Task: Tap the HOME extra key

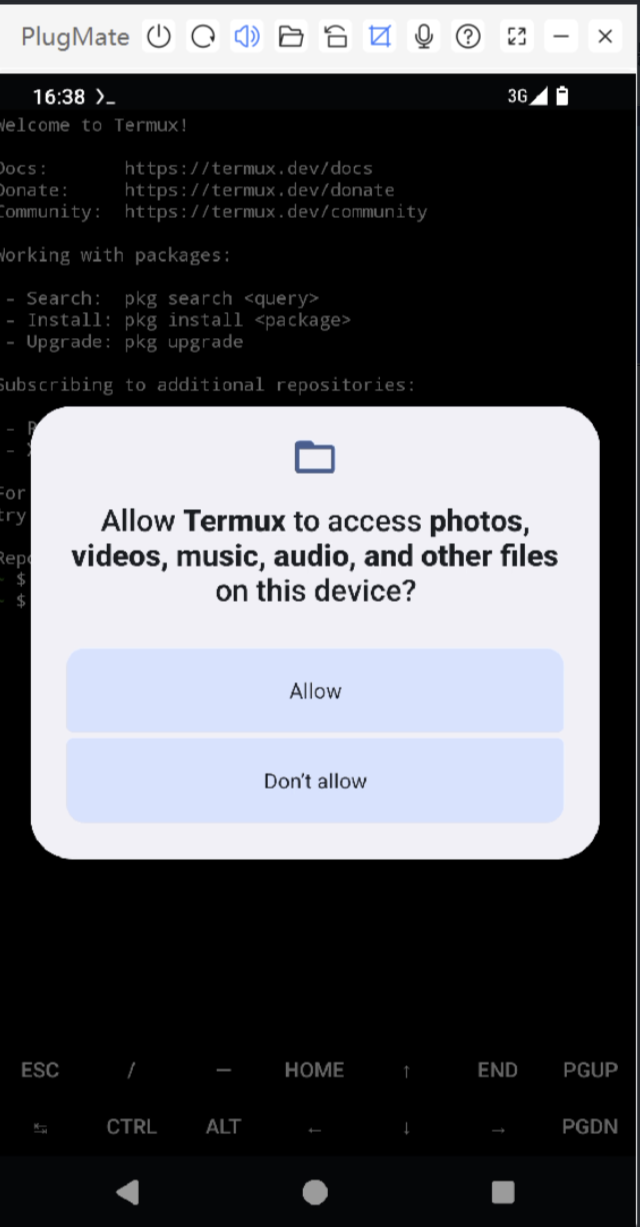Action: pyautogui.click(x=314, y=1070)
